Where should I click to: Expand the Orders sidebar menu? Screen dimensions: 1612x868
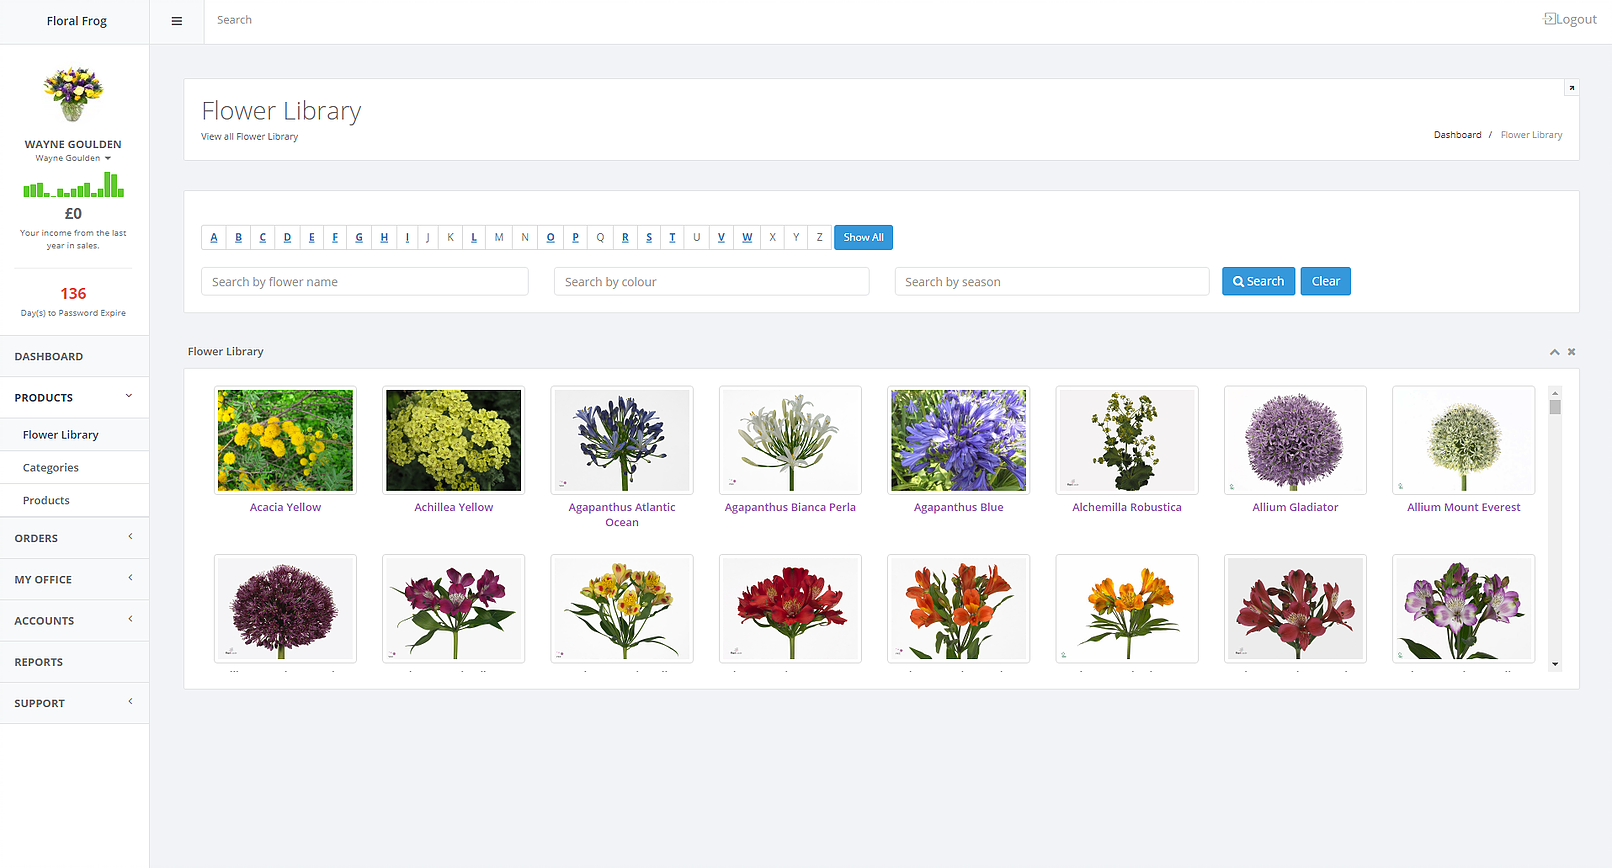(74, 538)
